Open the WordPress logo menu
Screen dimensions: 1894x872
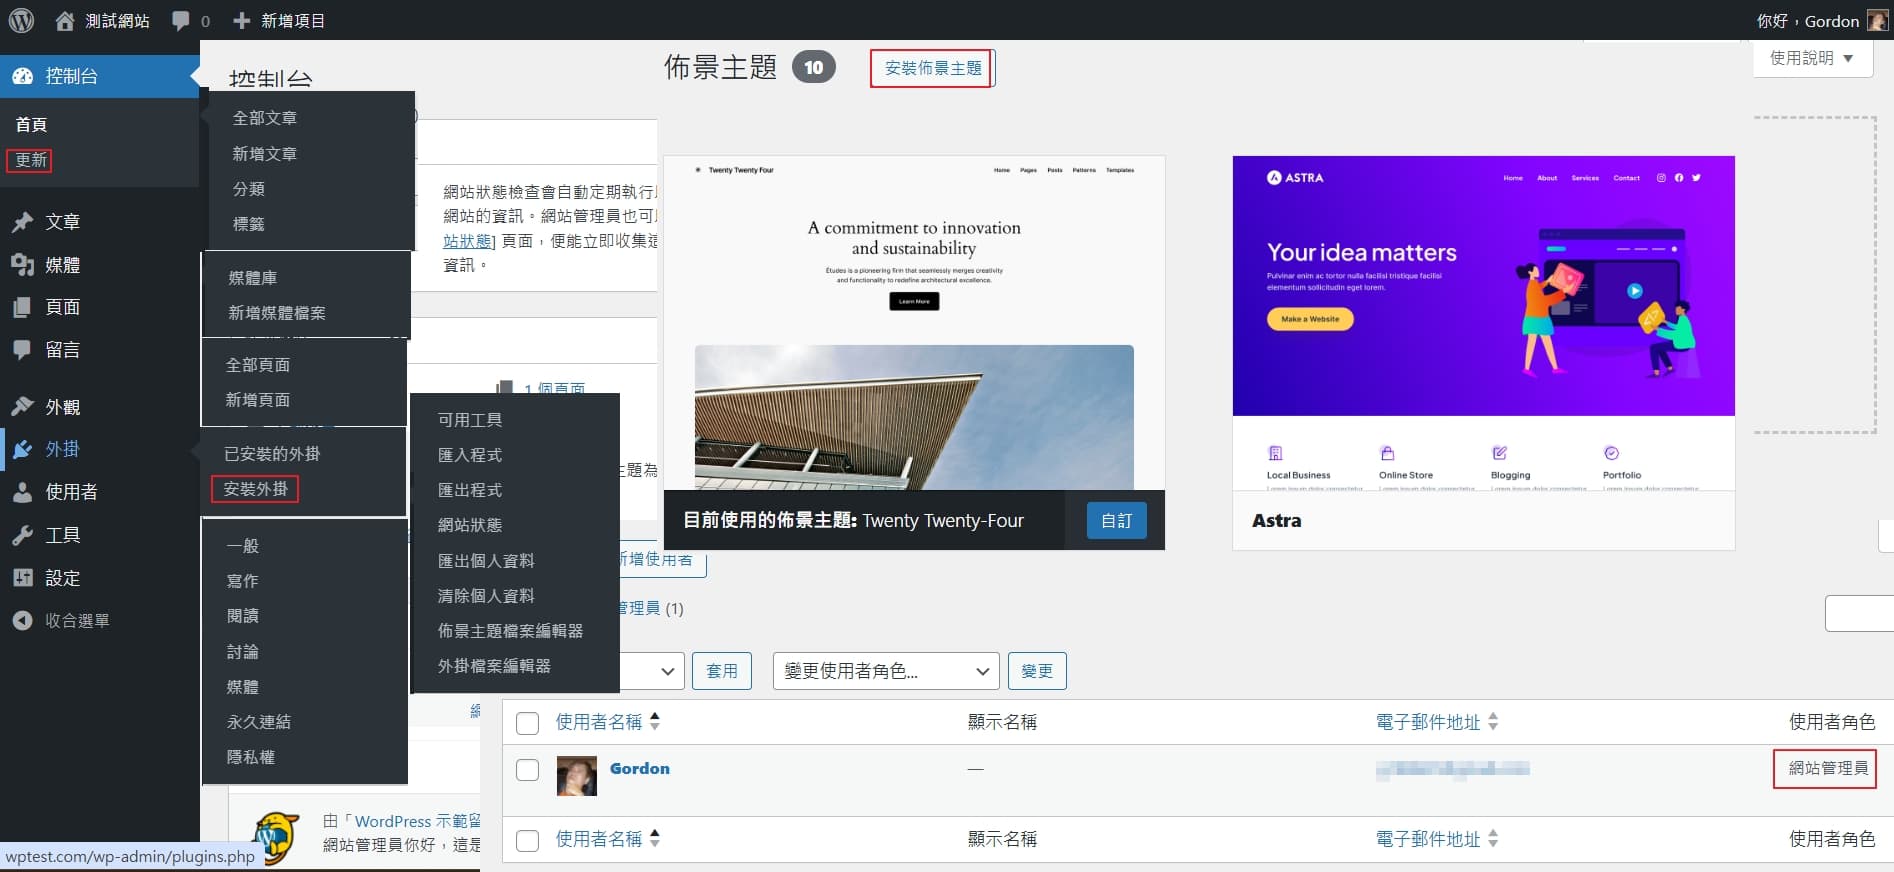(21, 20)
